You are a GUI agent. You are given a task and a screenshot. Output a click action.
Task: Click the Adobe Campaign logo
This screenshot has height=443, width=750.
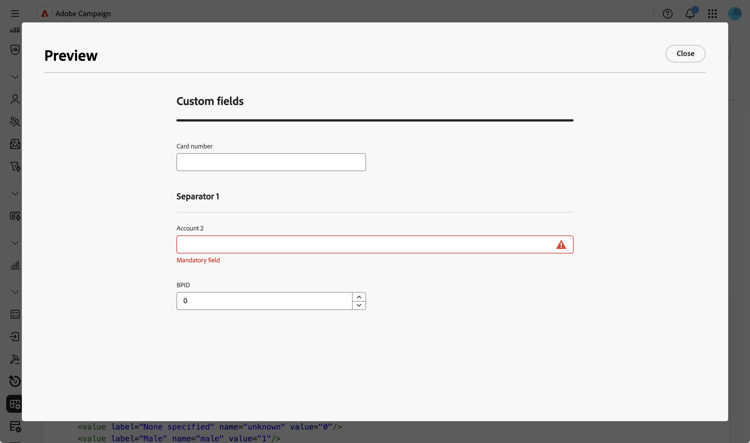pos(45,14)
